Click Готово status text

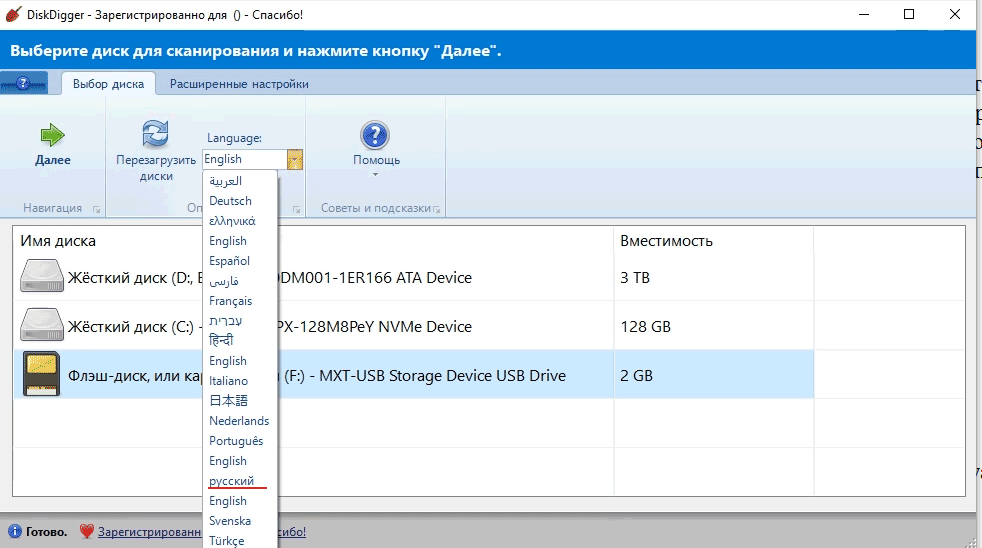tap(46, 532)
